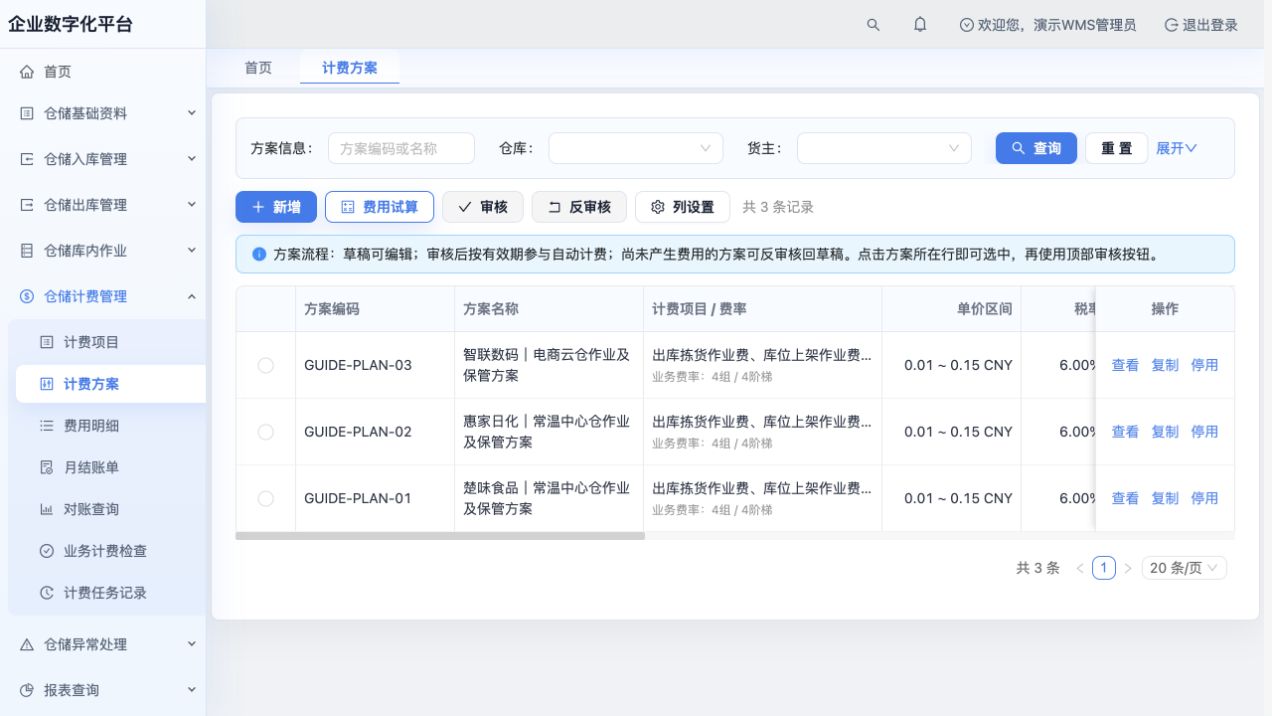This screenshot has width=1272, height=716.
Task: Click the 仓储基础资料 sidebar icon
Action: click(x=27, y=114)
